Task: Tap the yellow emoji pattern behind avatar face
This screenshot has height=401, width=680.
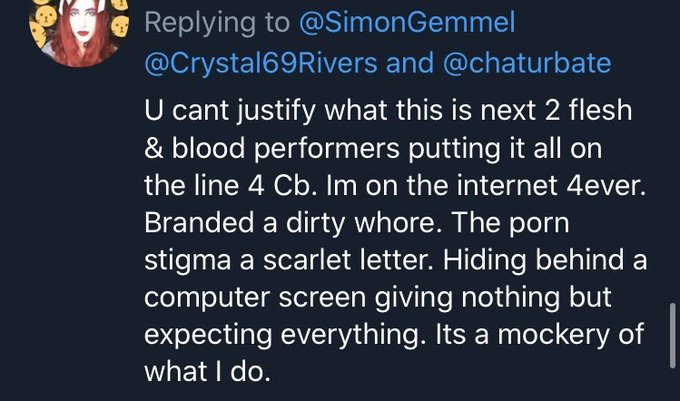Action: (x=41, y=24)
